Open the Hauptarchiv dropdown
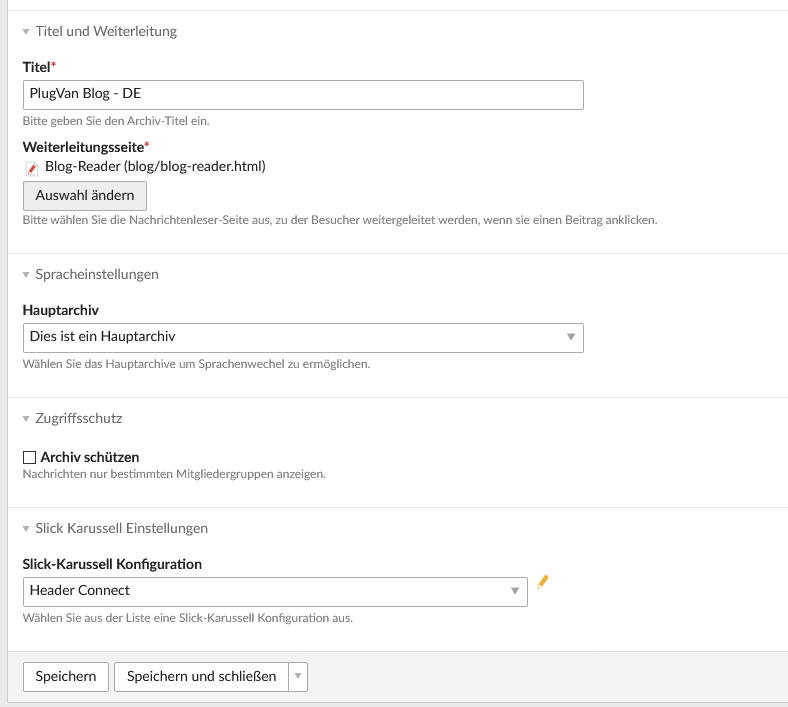Screen dimensions: 788x707 point(302,337)
